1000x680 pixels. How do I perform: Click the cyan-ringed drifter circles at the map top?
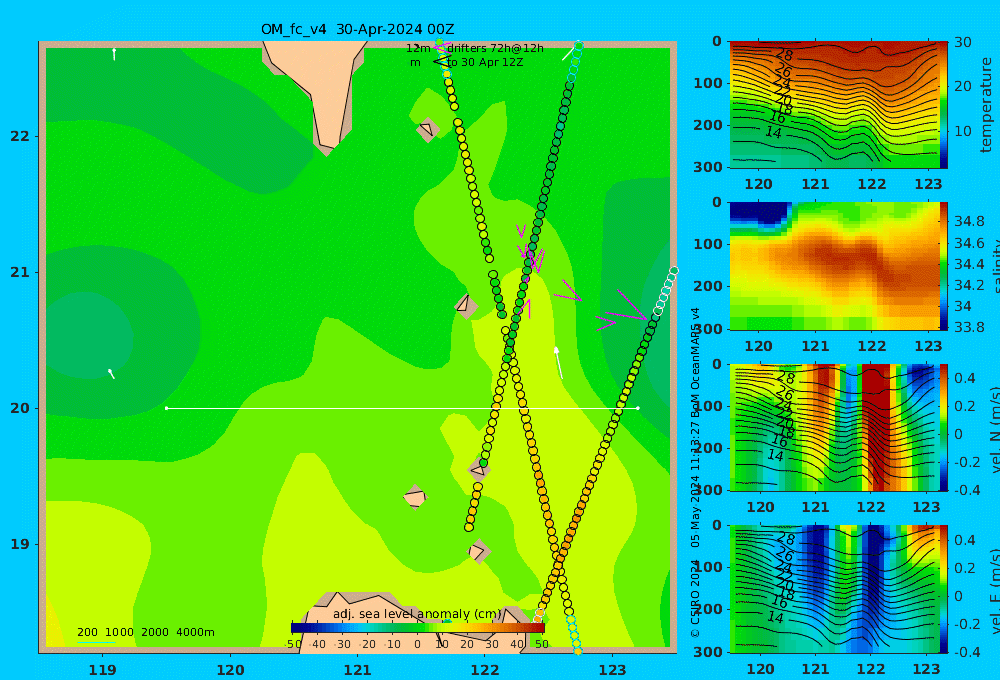point(575,62)
